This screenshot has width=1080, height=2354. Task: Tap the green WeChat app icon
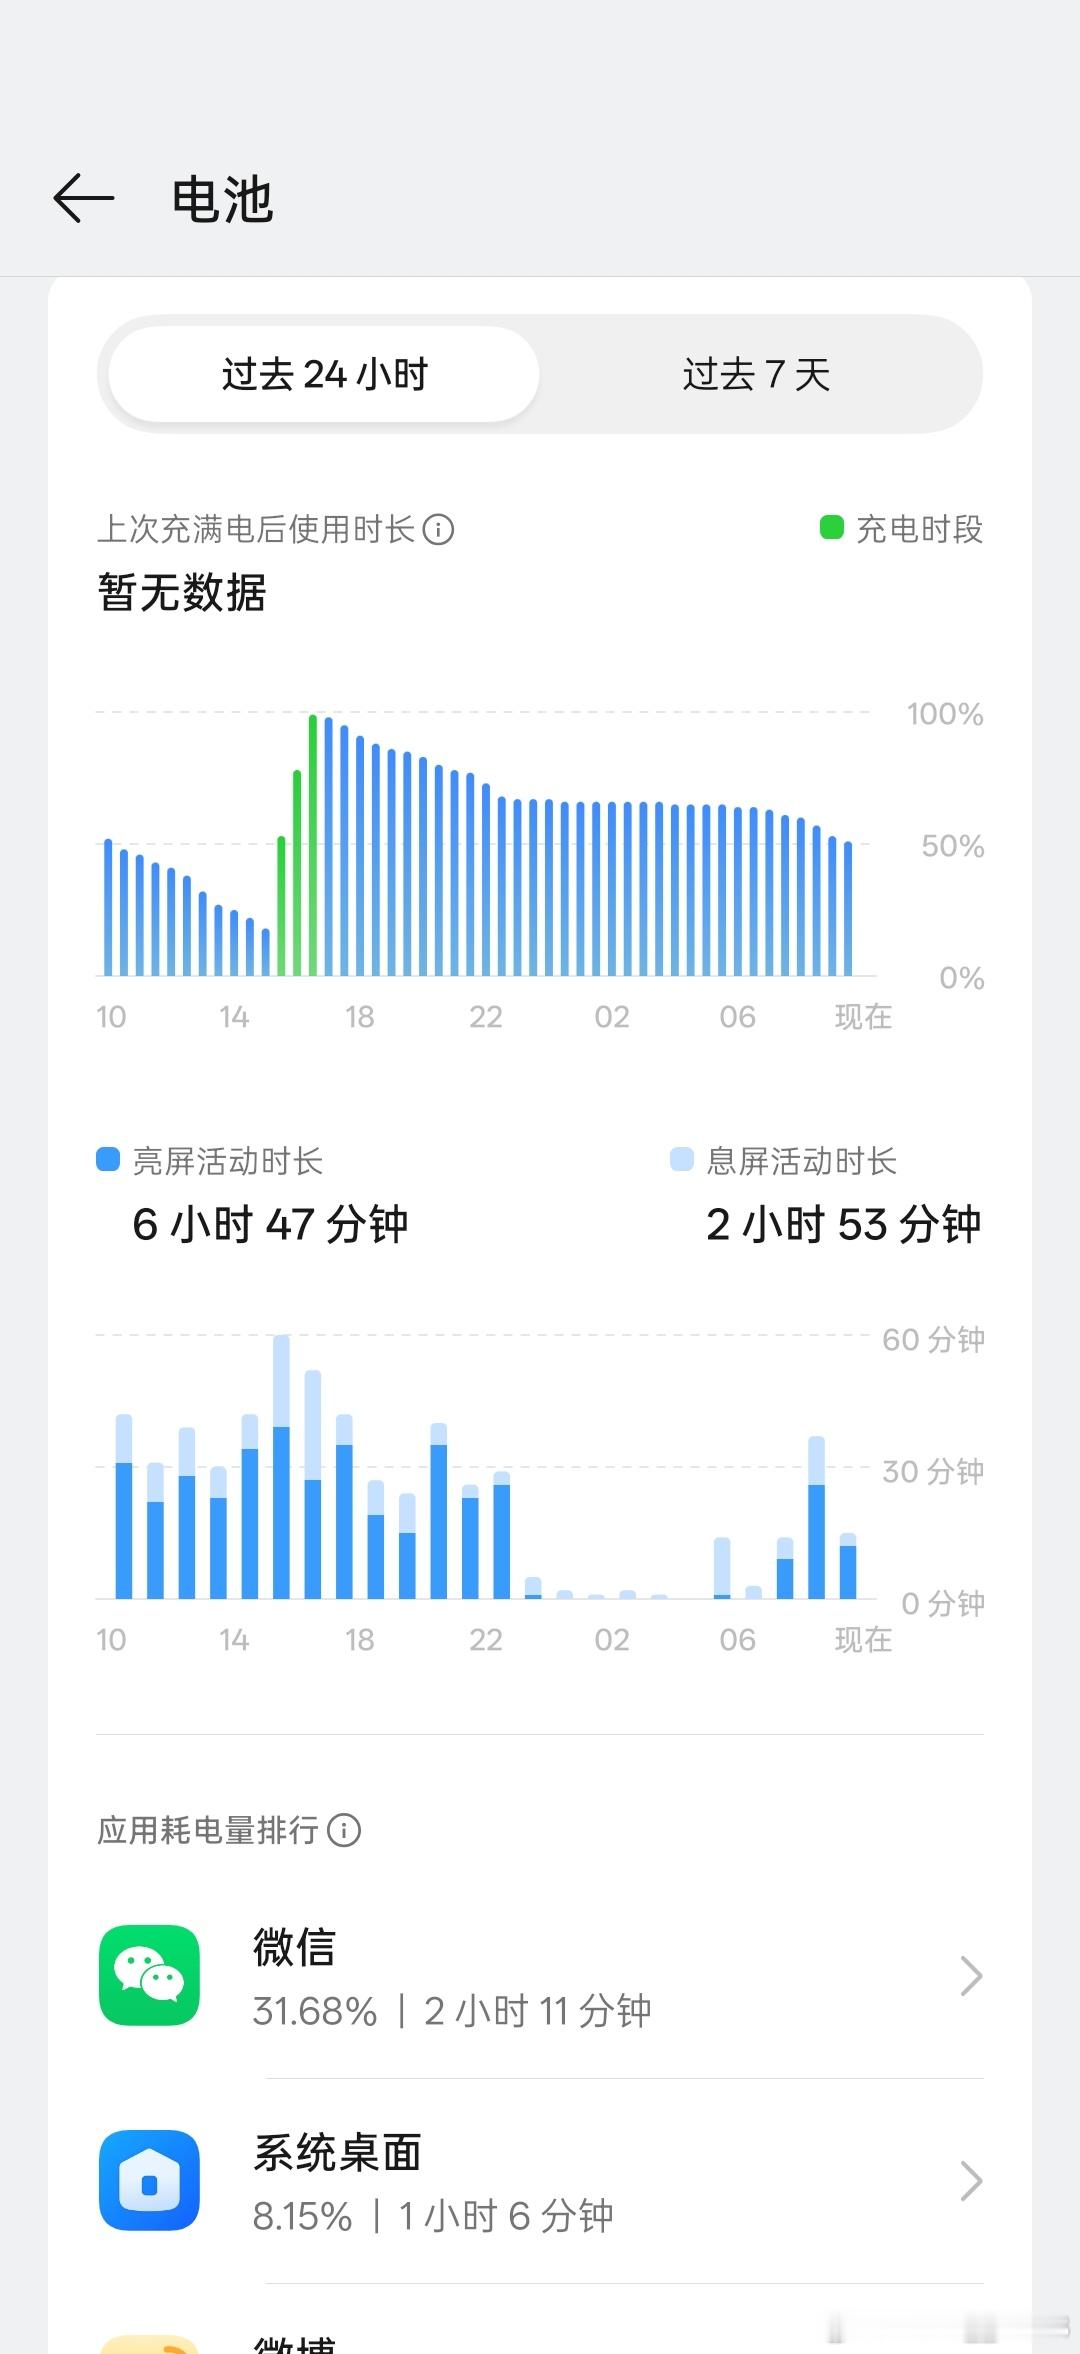(x=150, y=1975)
